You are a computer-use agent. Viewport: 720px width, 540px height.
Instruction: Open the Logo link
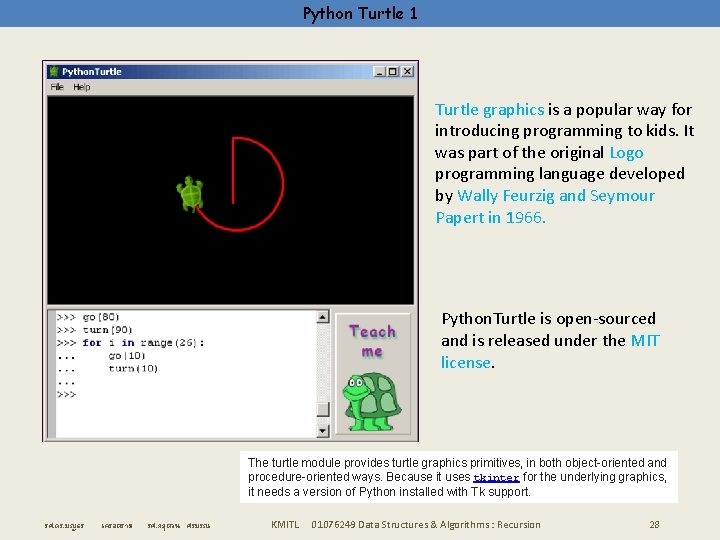[626, 153]
